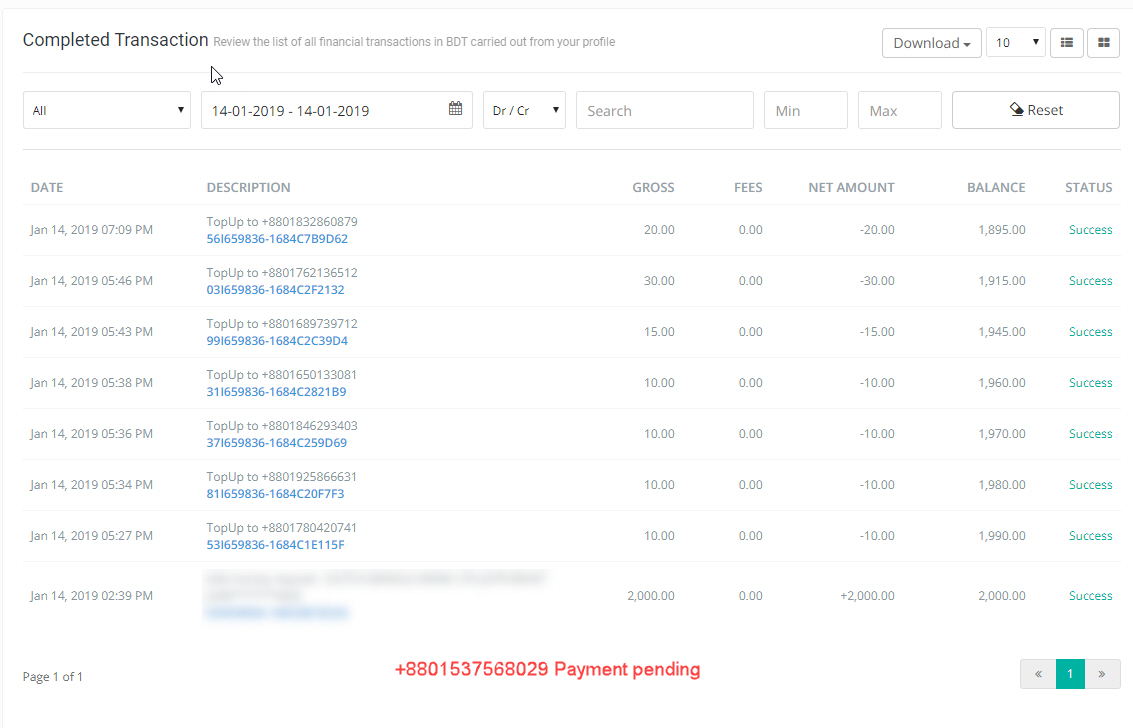Click the BALANCE column header

996,188
